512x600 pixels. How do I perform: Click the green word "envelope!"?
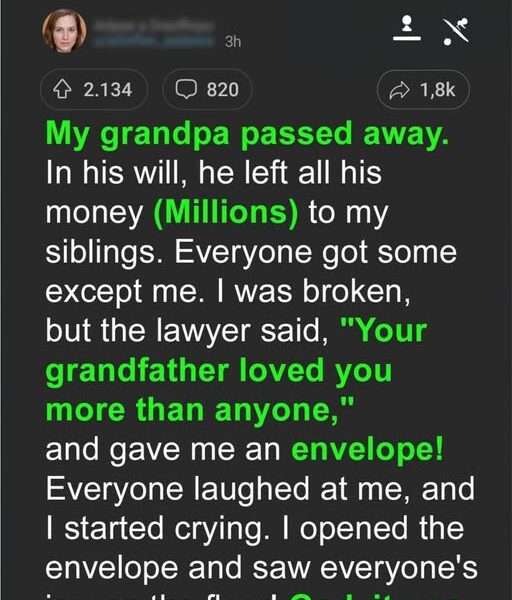tap(367, 449)
